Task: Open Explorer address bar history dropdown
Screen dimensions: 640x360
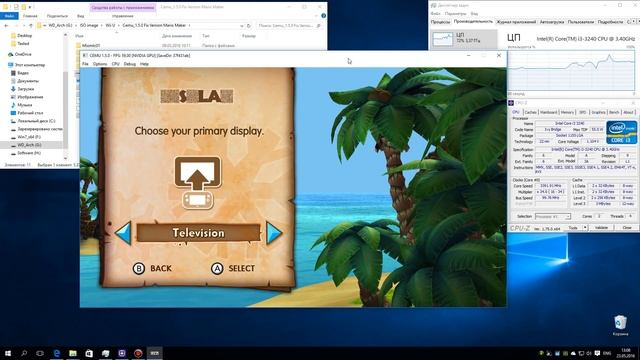Action: (x=241, y=25)
